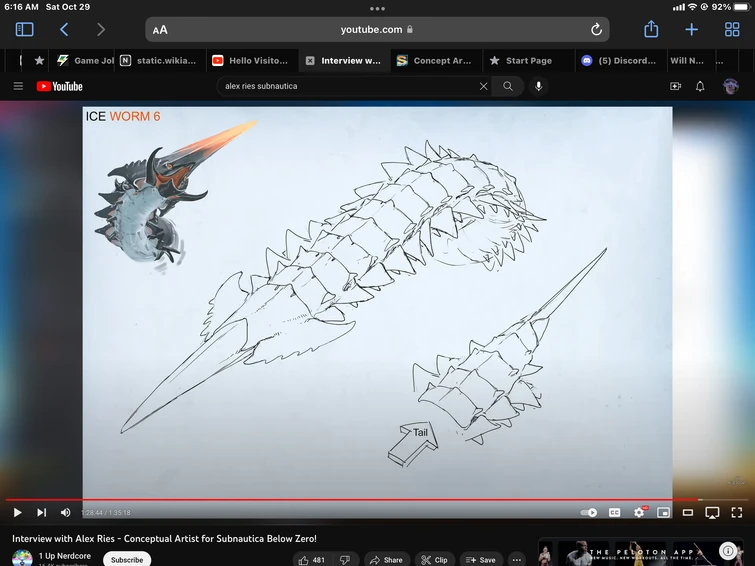Image resolution: width=755 pixels, height=566 pixels.
Task: Click the video title text
Action: tap(164, 539)
